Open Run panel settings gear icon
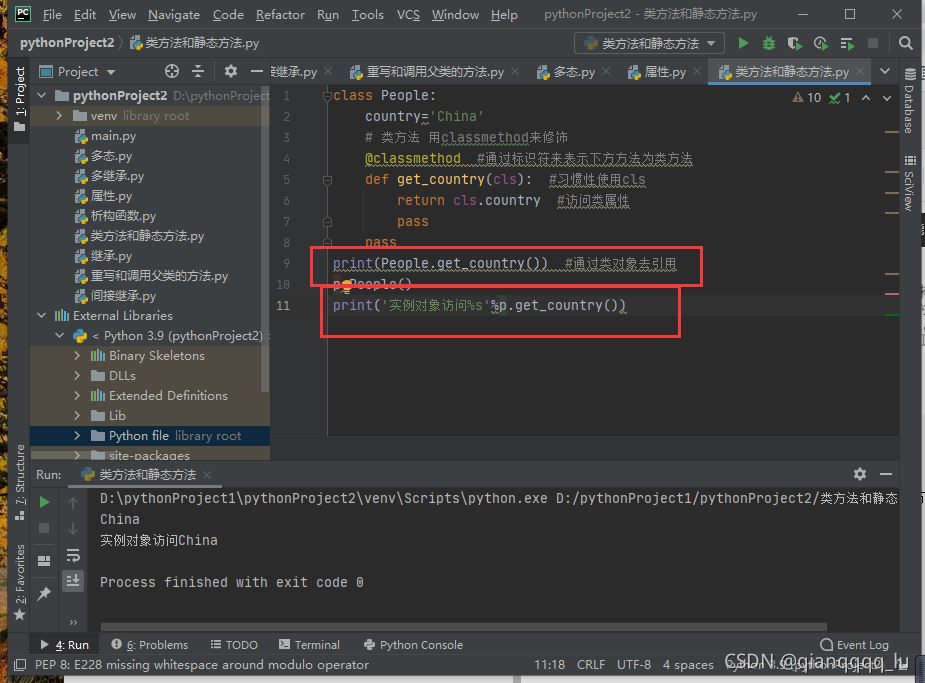The height and width of the screenshot is (683, 925). click(x=860, y=474)
